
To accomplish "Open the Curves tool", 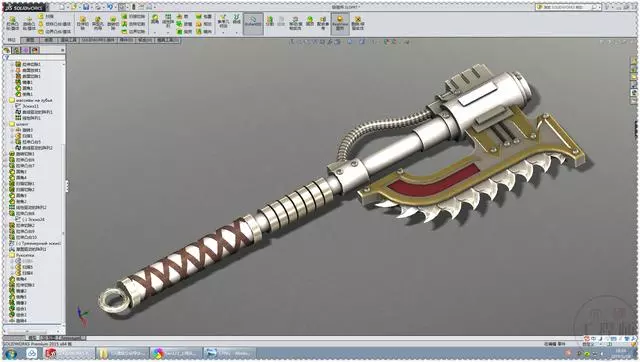I will coord(237,20).
